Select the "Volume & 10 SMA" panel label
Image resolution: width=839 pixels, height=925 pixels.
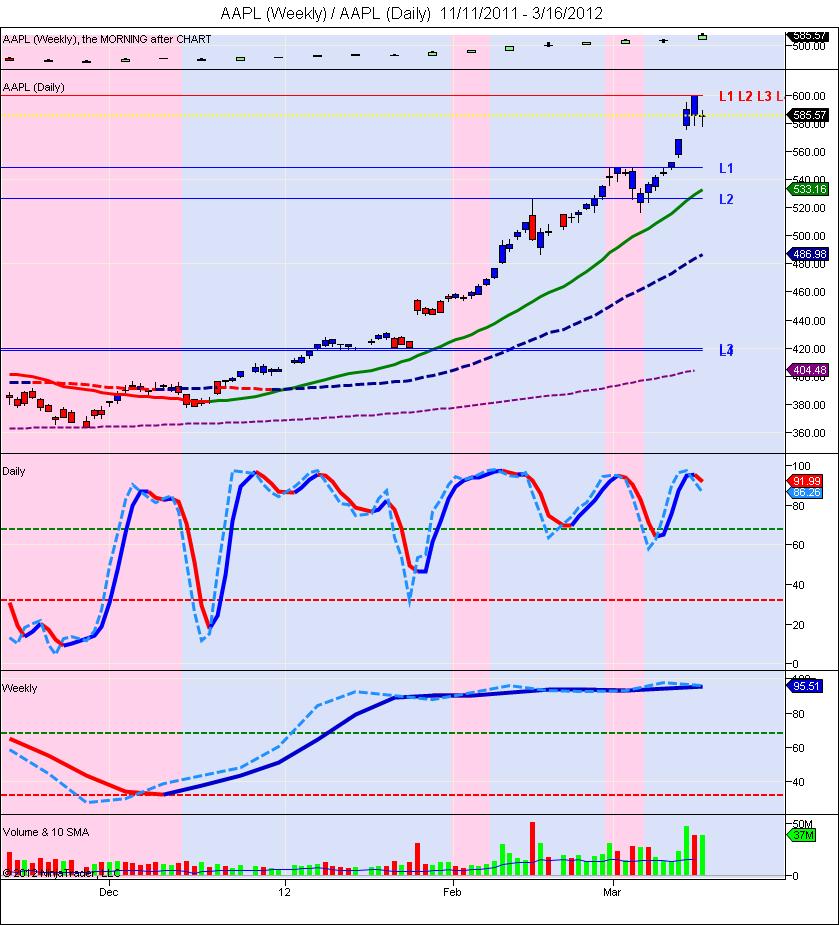[x=46, y=832]
